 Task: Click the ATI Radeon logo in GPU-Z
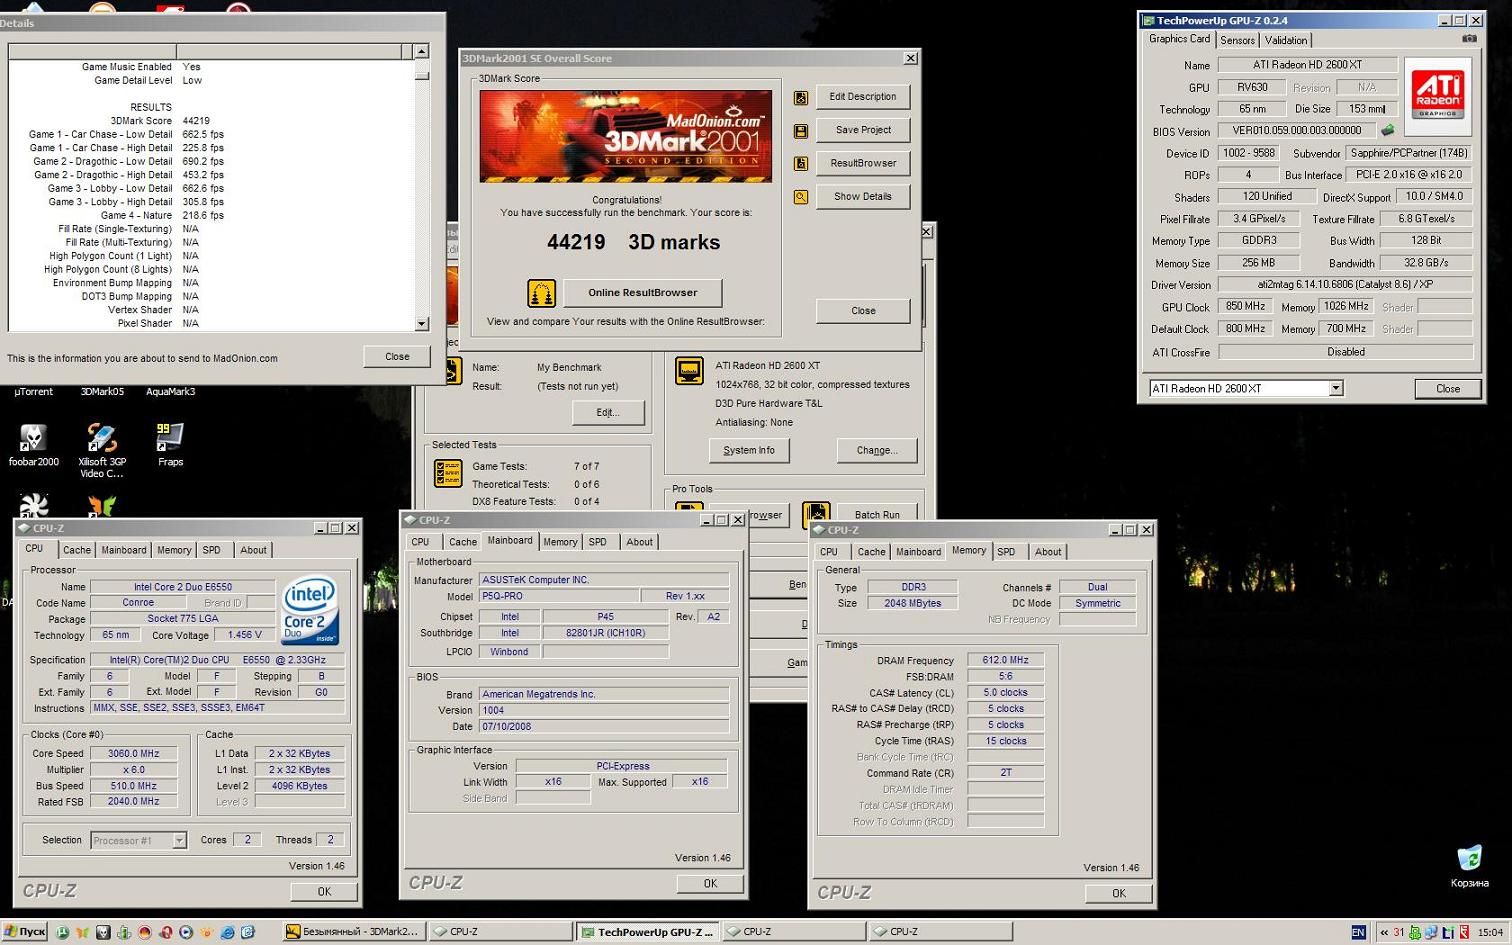click(x=1437, y=96)
